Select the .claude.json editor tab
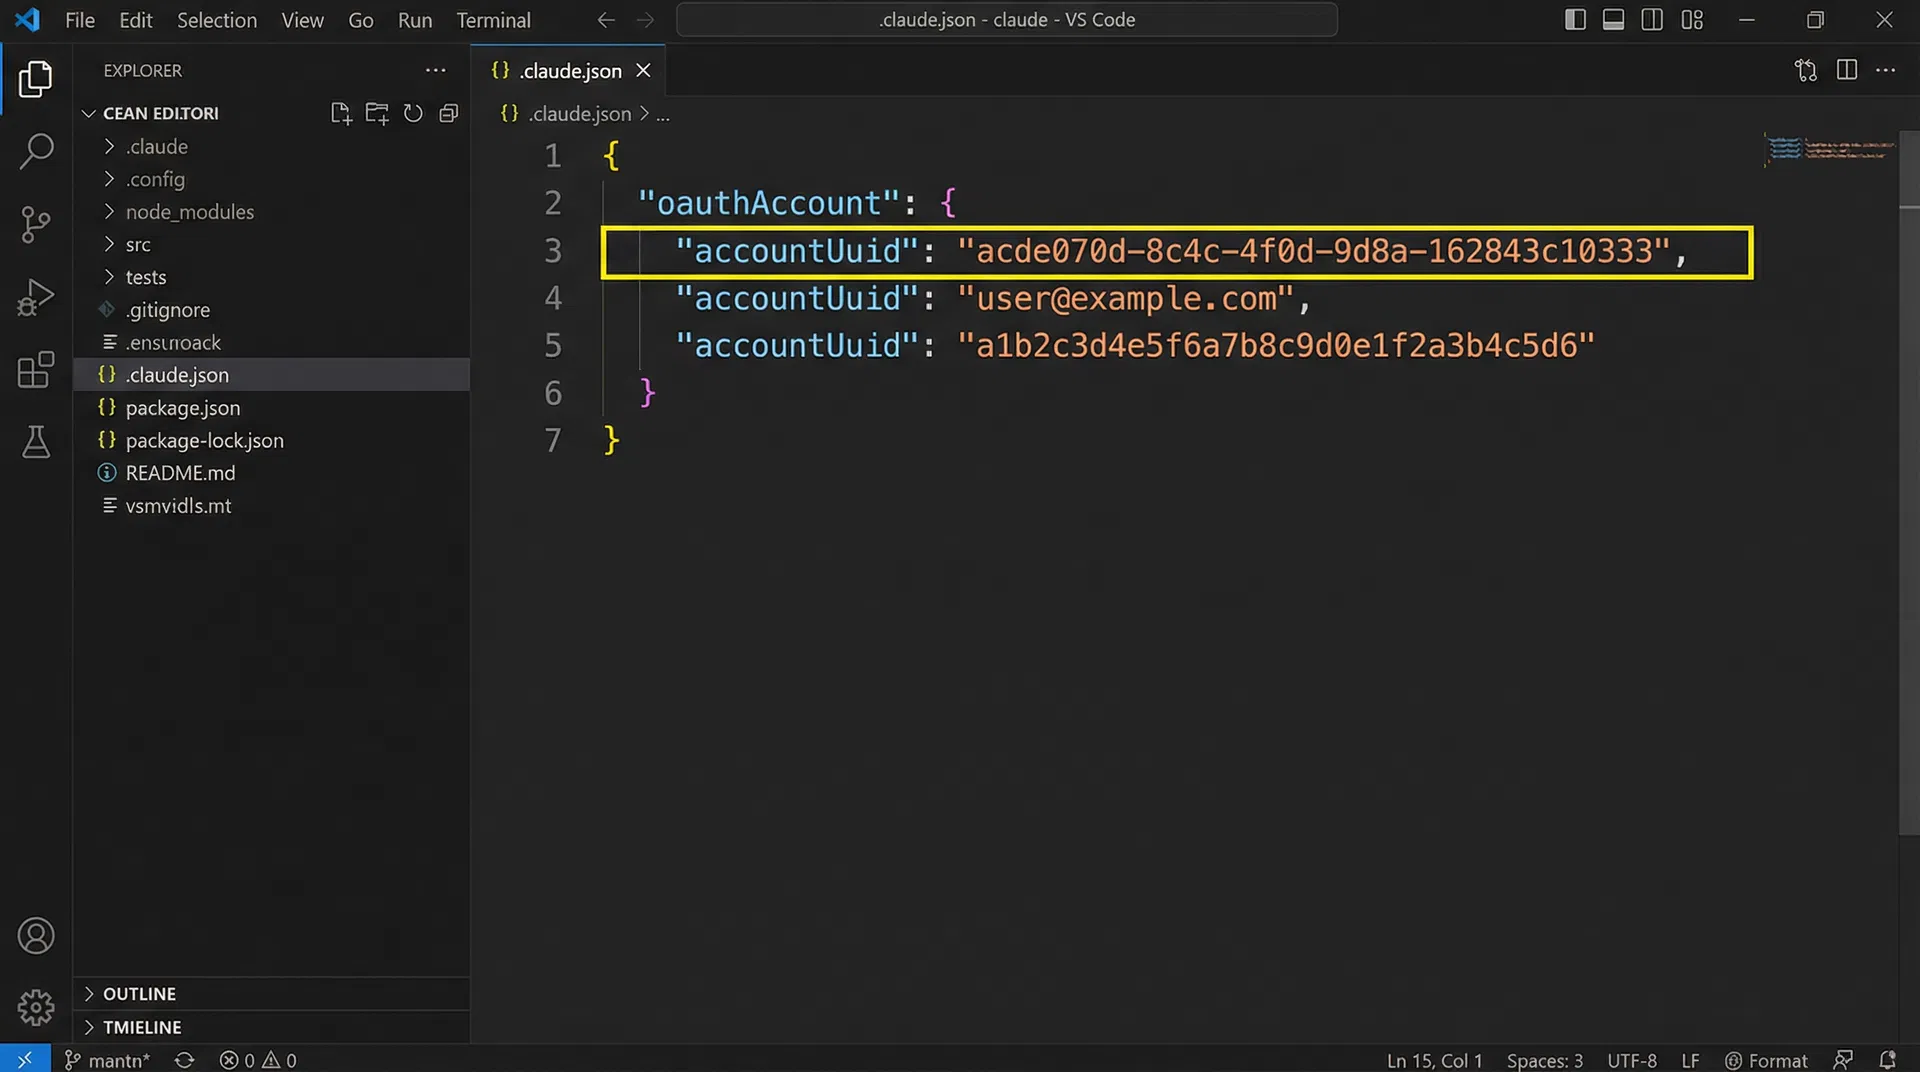This screenshot has height=1072, width=1920. tap(568, 70)
